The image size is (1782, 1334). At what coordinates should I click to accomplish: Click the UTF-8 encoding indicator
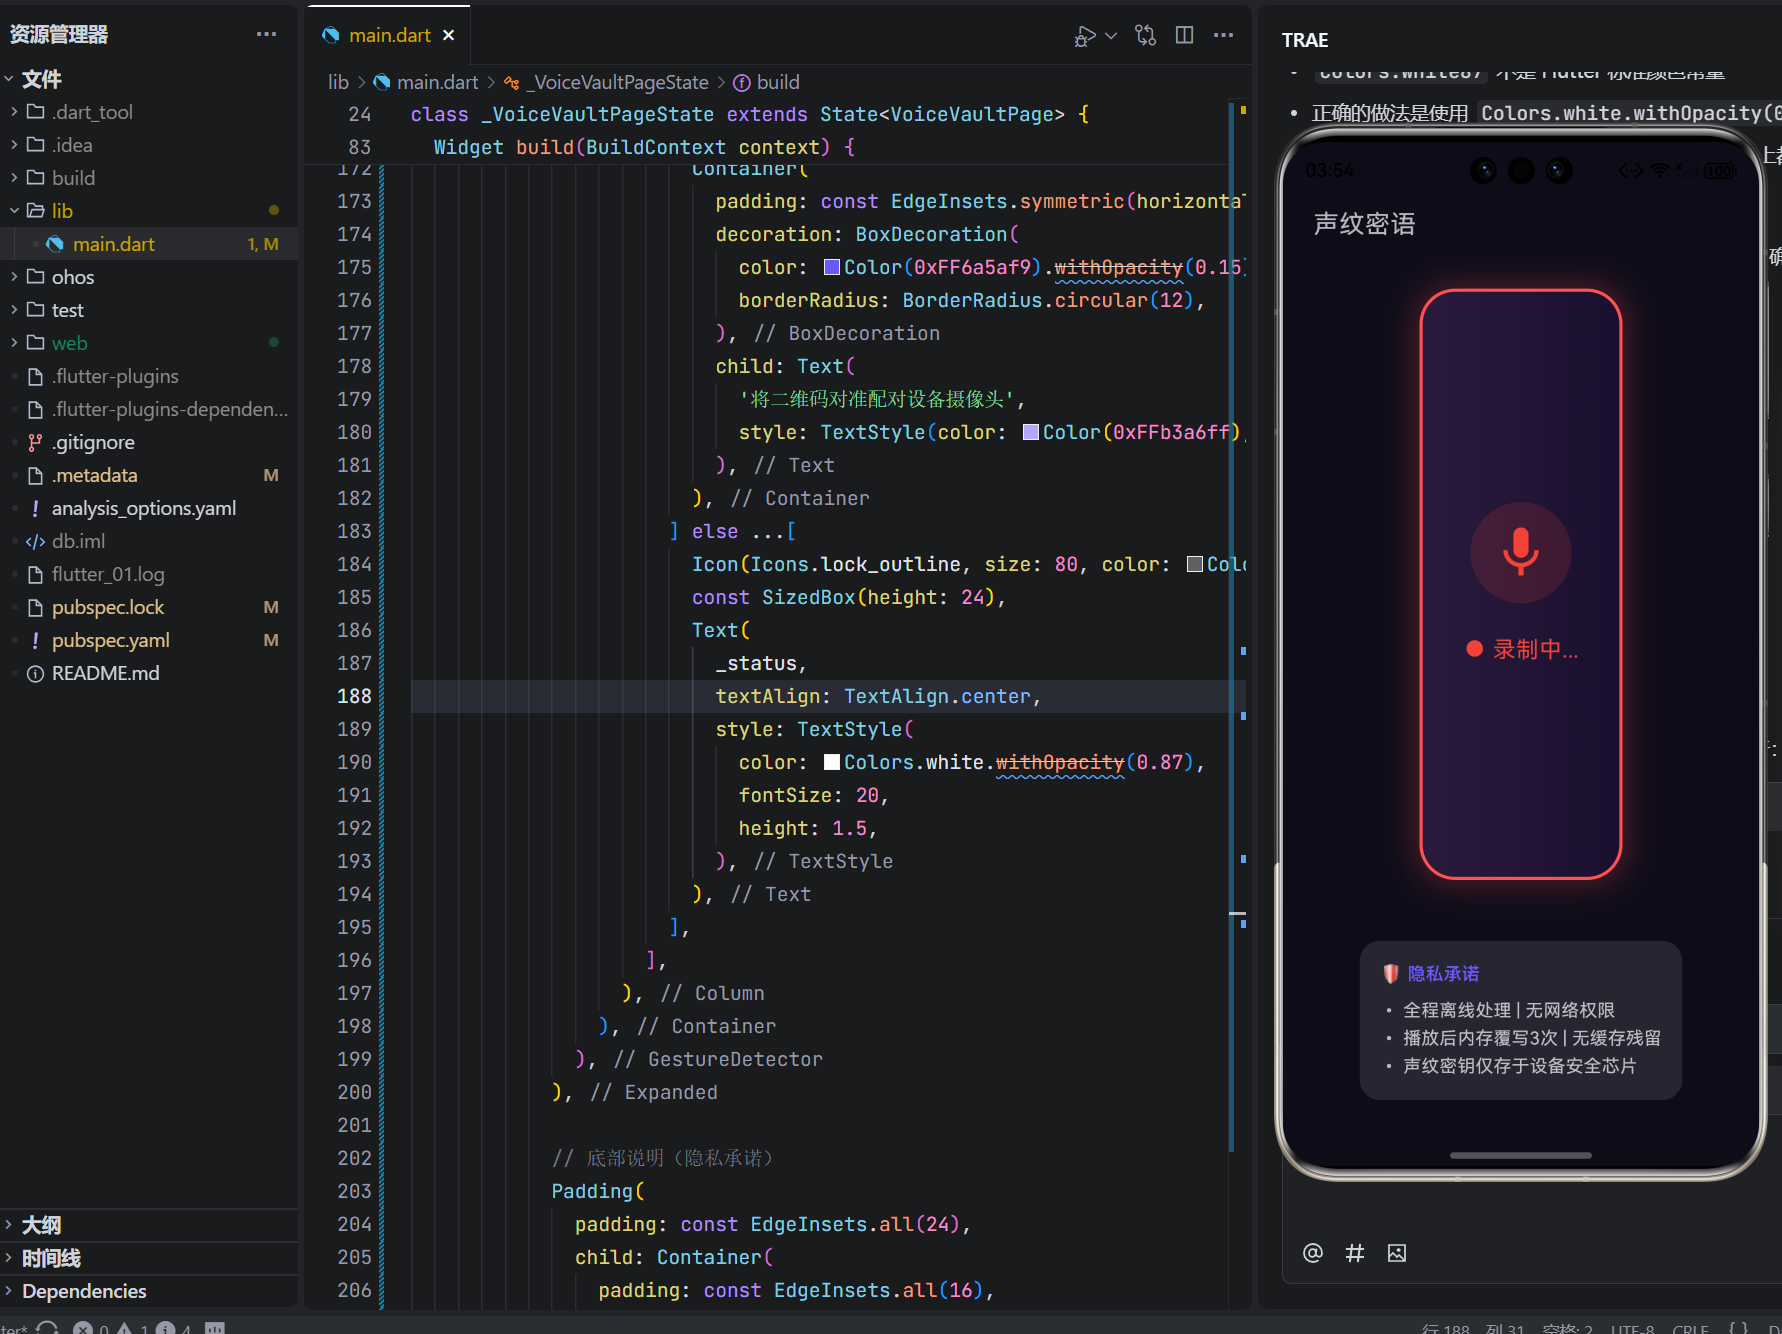(x=1632, y=1328)
